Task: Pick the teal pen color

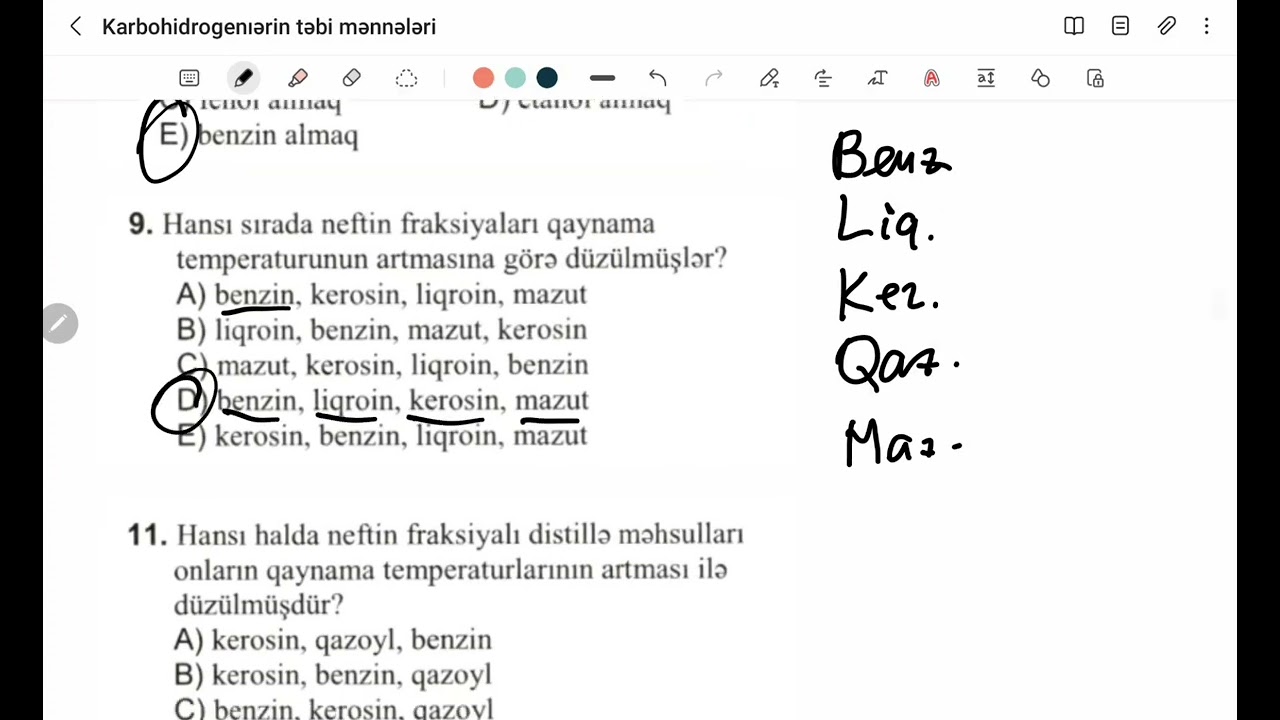Action: (x=515, y=78)
